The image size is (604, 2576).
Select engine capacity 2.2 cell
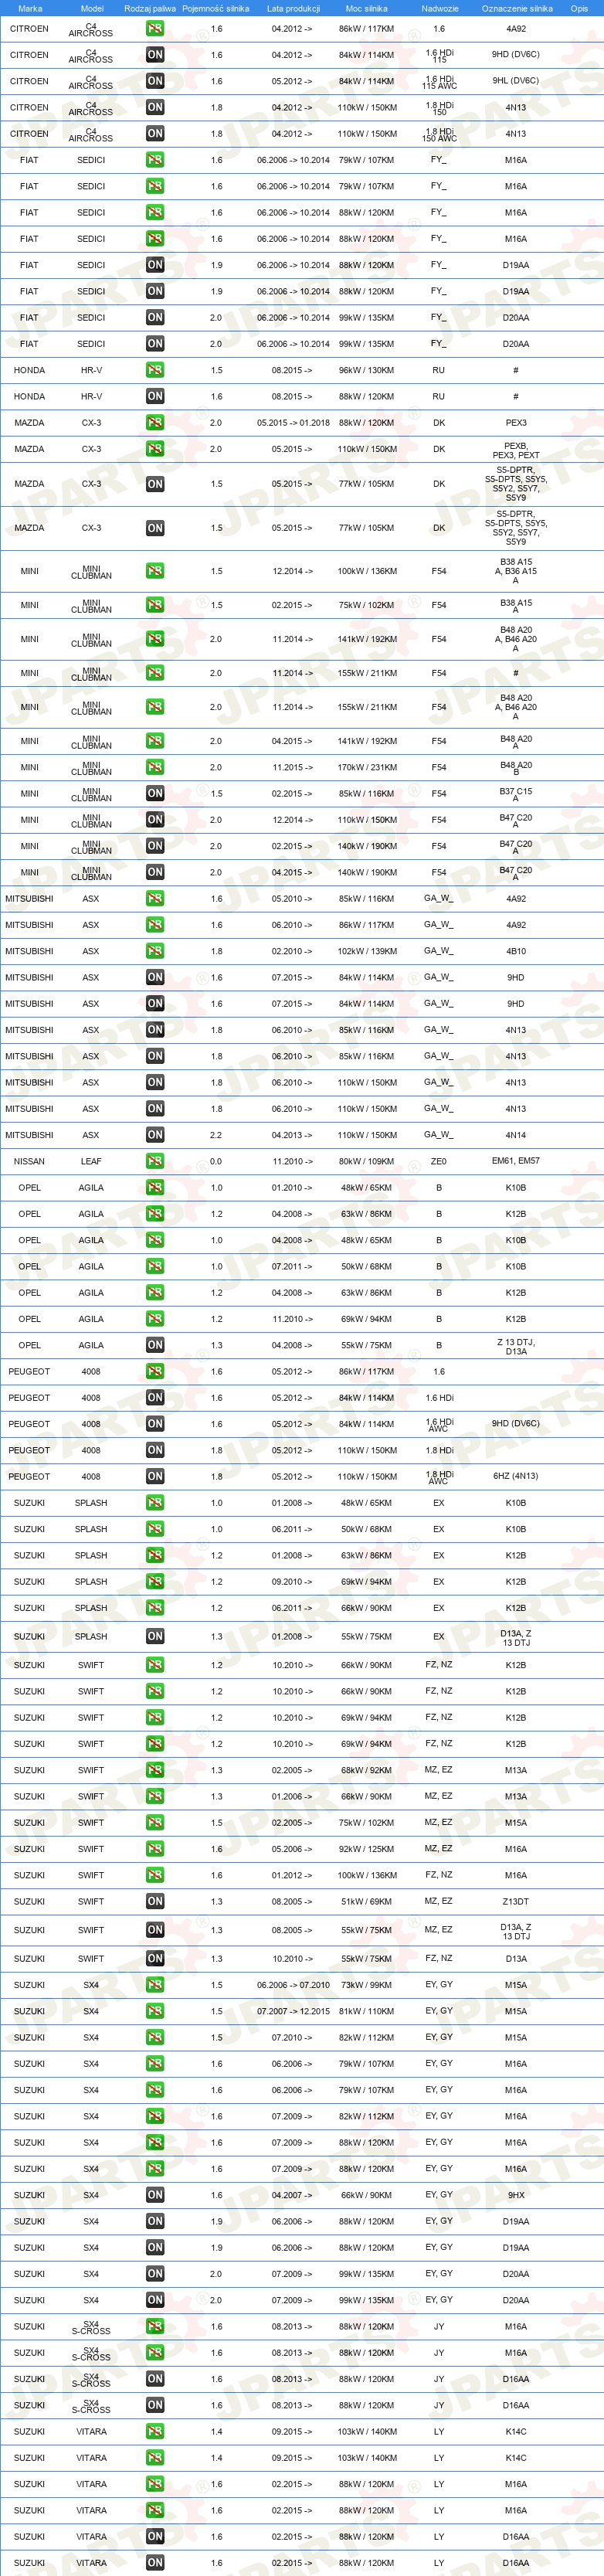(216, 1135)
